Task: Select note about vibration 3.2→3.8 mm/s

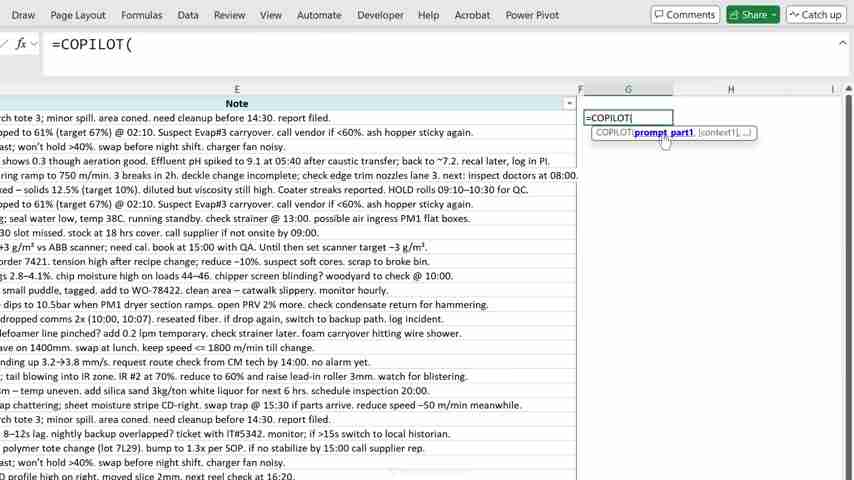Action: 288,362
